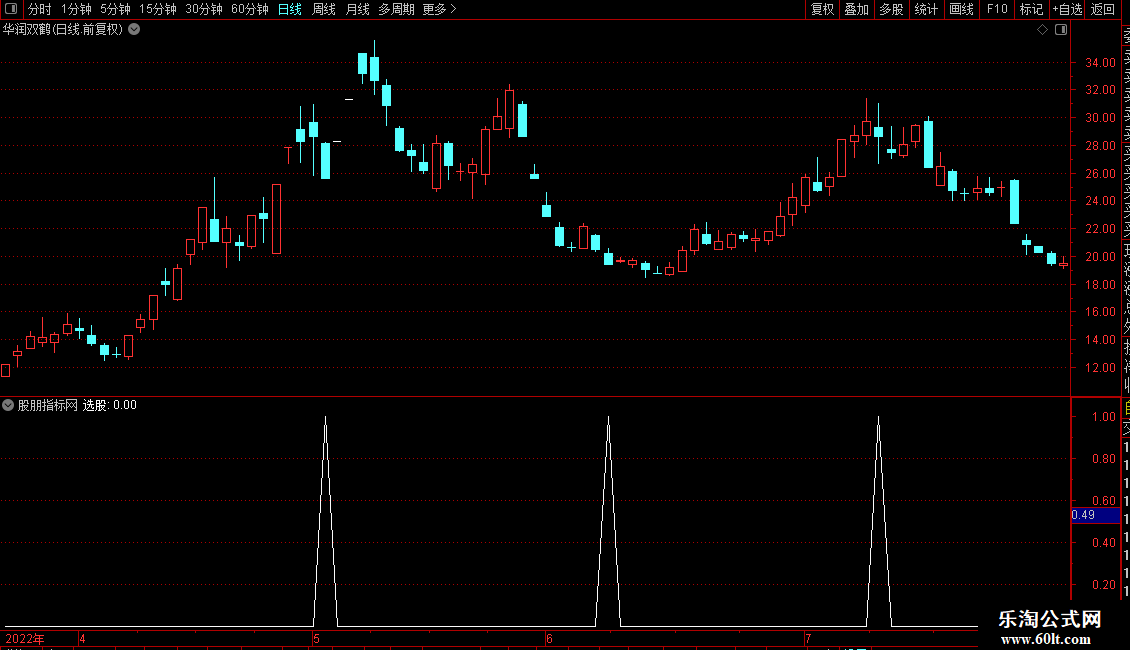Switch to the 分时 chart view
Viewport: 1130px width, 650px height.
[x=40, y=9]
